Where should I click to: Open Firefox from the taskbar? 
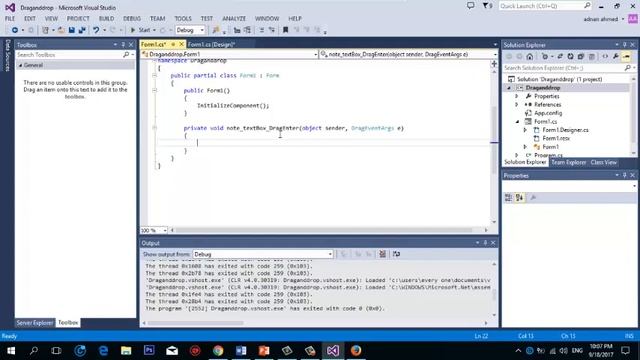[x=356, y=351]
